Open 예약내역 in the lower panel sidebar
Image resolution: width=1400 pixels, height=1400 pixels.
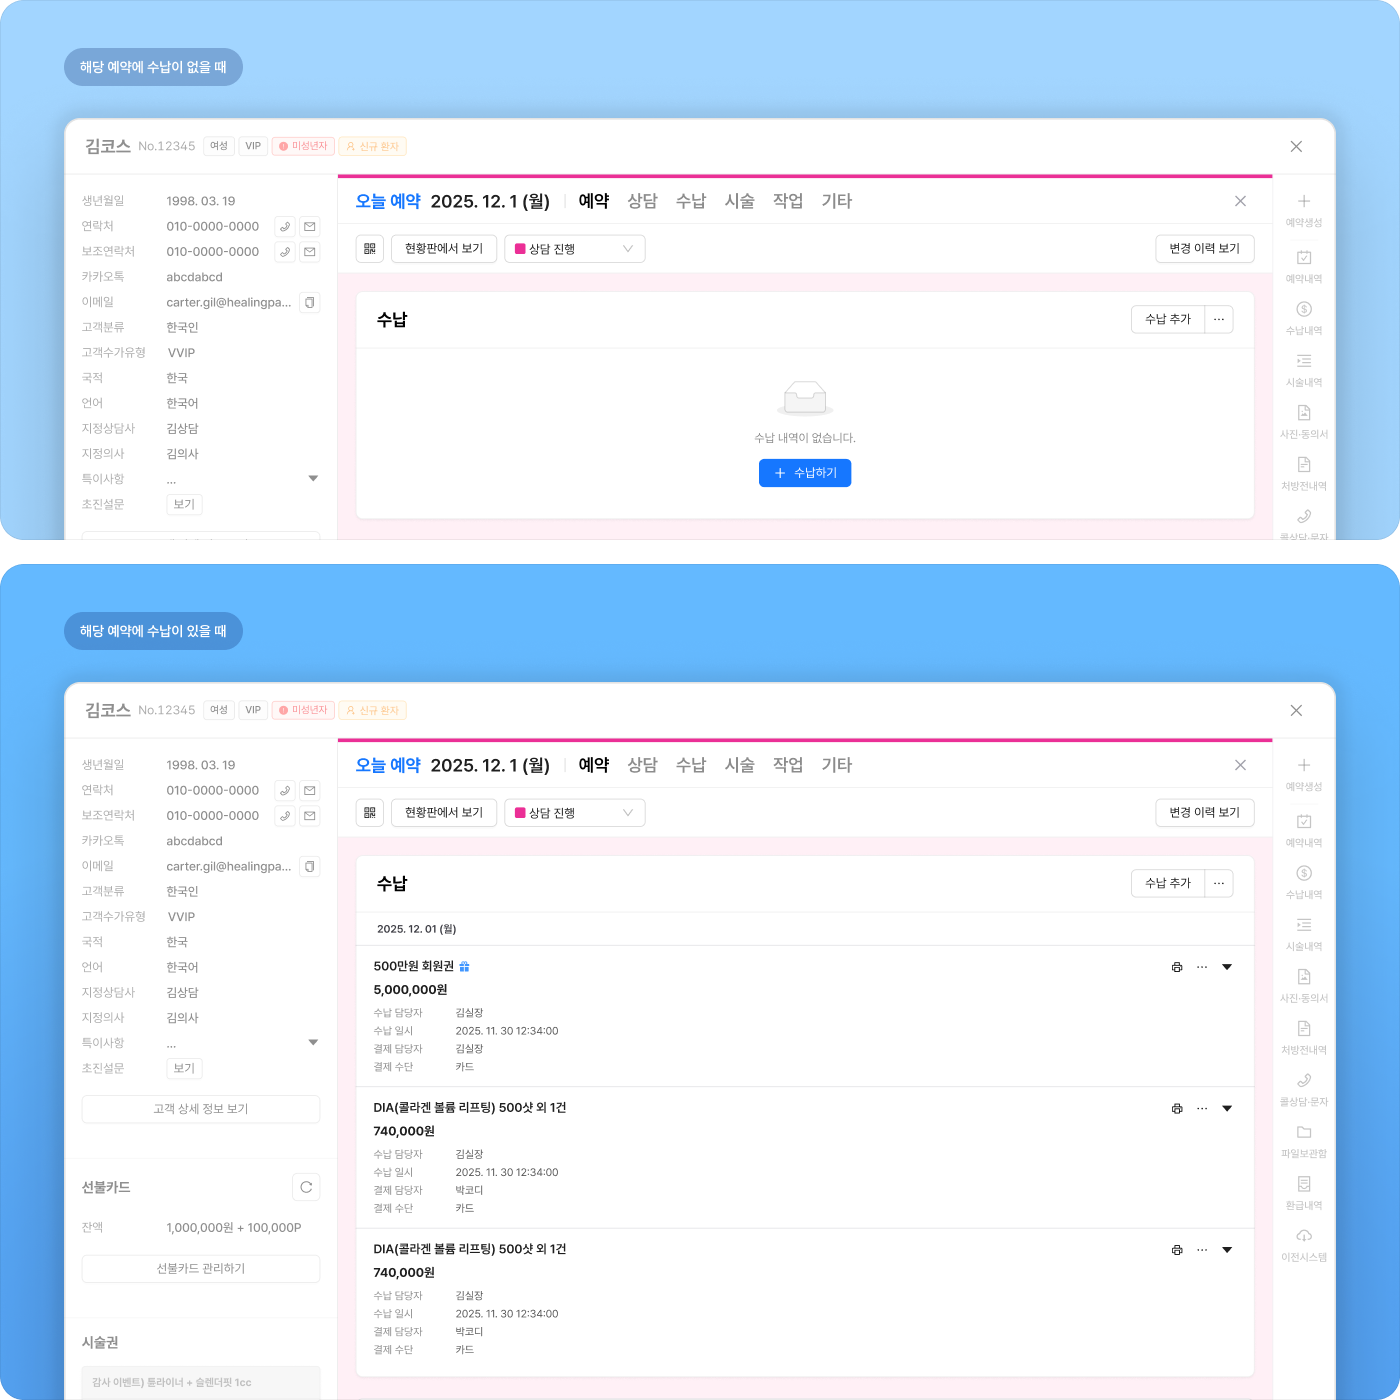coord(1304,830)
